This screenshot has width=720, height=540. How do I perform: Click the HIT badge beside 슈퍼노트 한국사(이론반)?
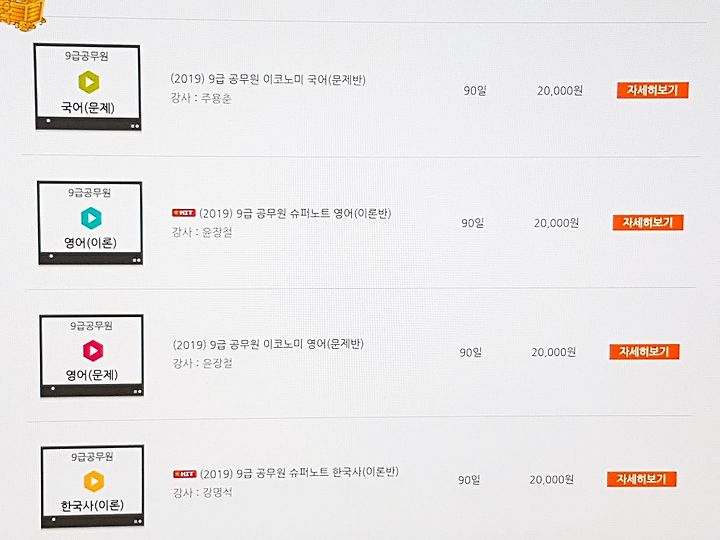(185, 473)
